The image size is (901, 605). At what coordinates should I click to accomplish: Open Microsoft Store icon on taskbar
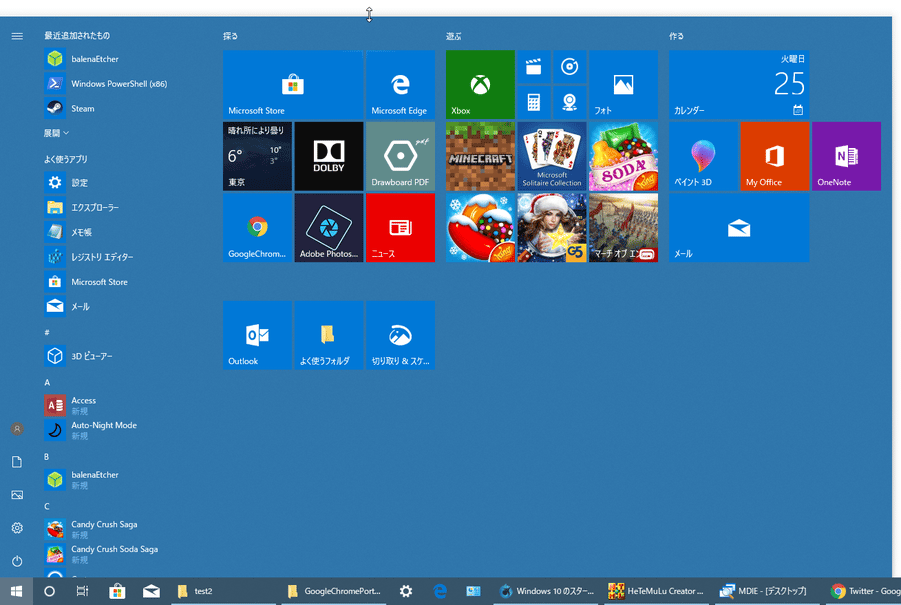click(117, 591)
